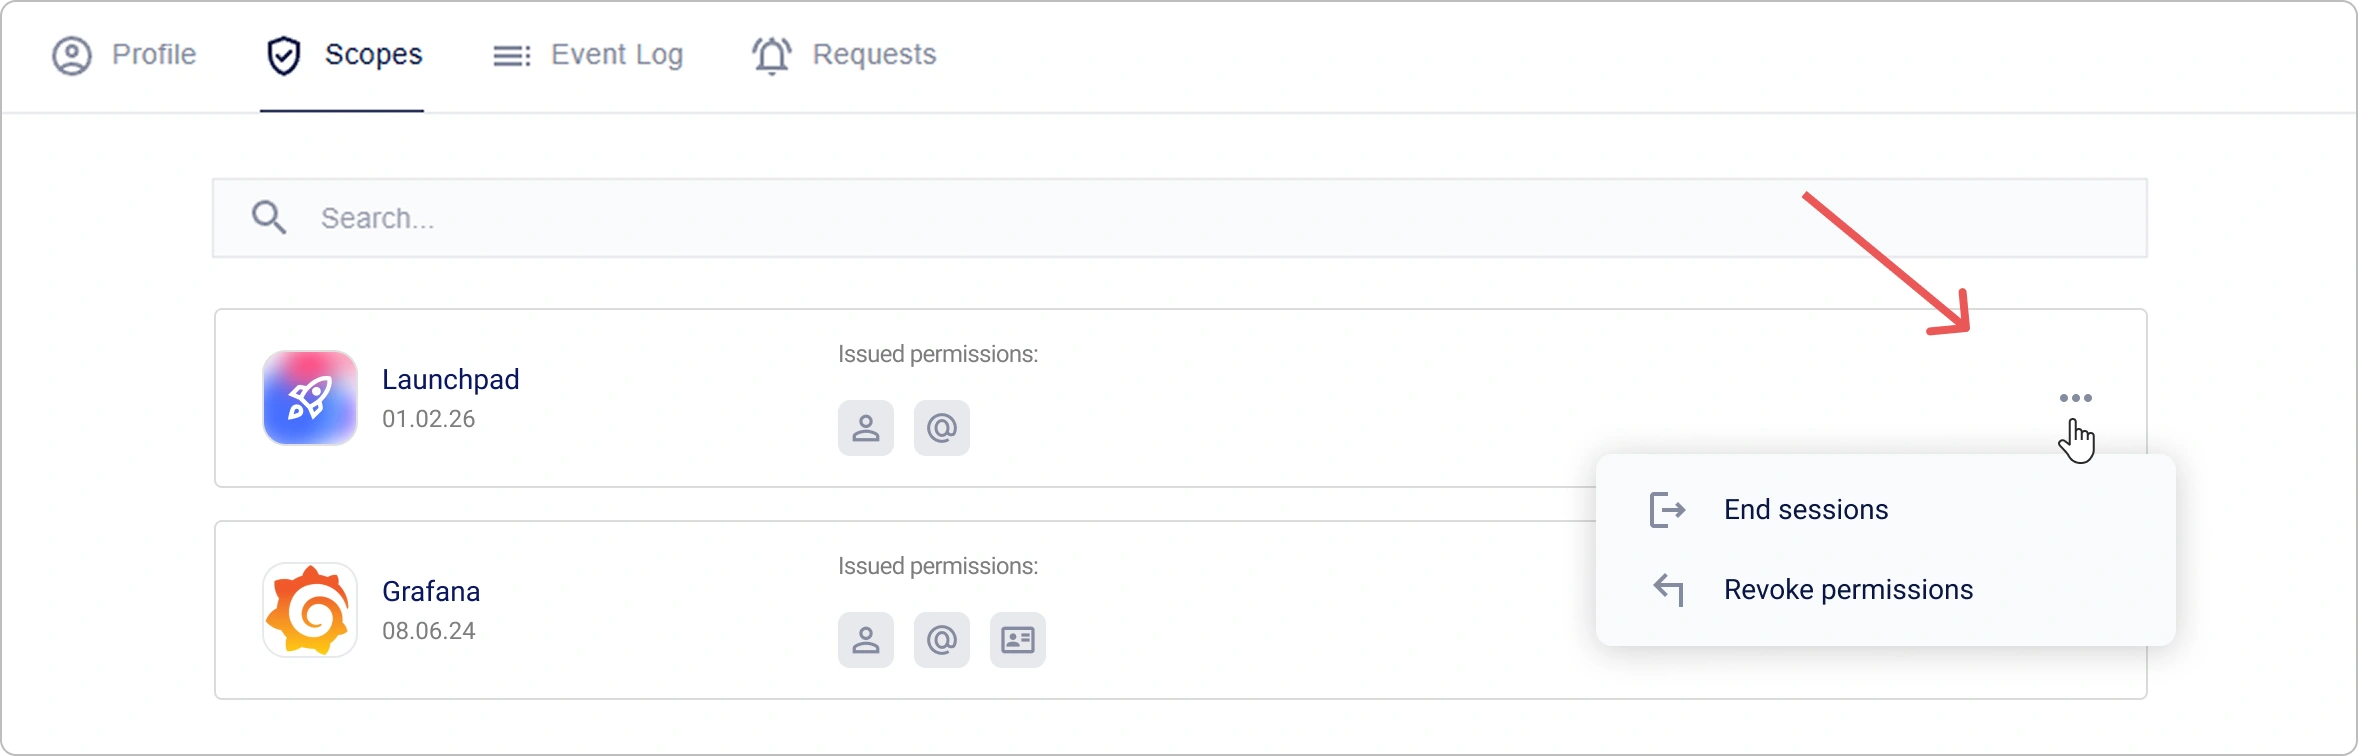Click the Grafana app name
The width and height of the screenshot is (2358, 756).
click(431, 591)
